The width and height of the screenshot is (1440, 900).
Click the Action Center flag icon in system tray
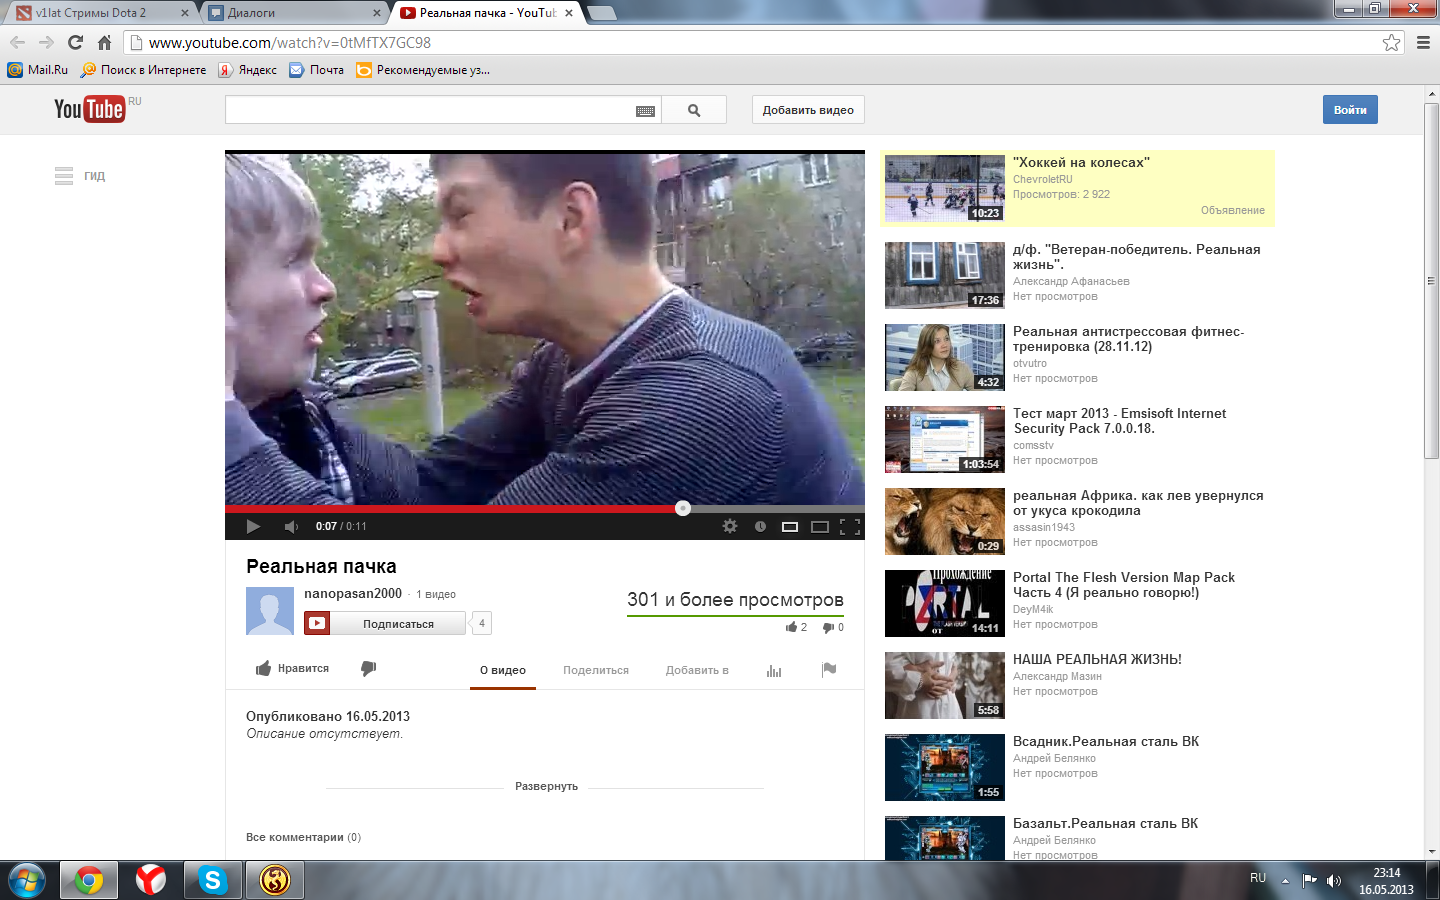(1309, 880)
